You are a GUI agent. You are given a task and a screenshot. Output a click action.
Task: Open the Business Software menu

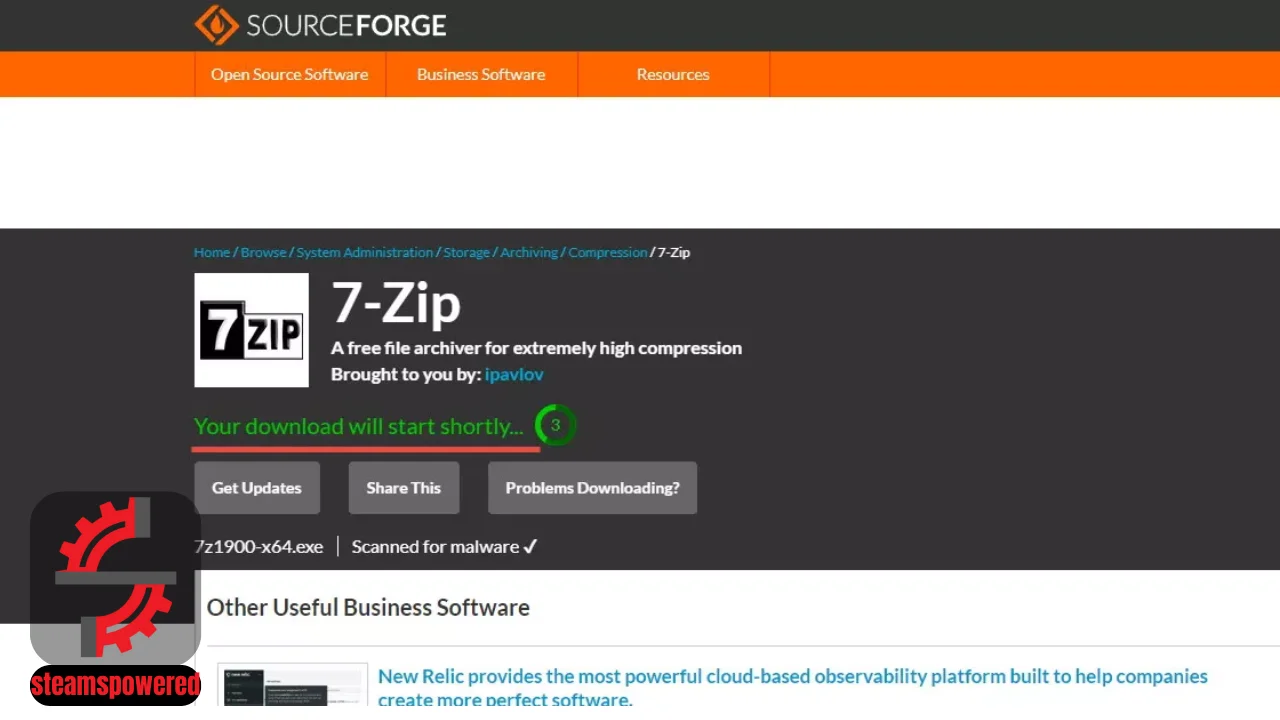pos(481,75)
